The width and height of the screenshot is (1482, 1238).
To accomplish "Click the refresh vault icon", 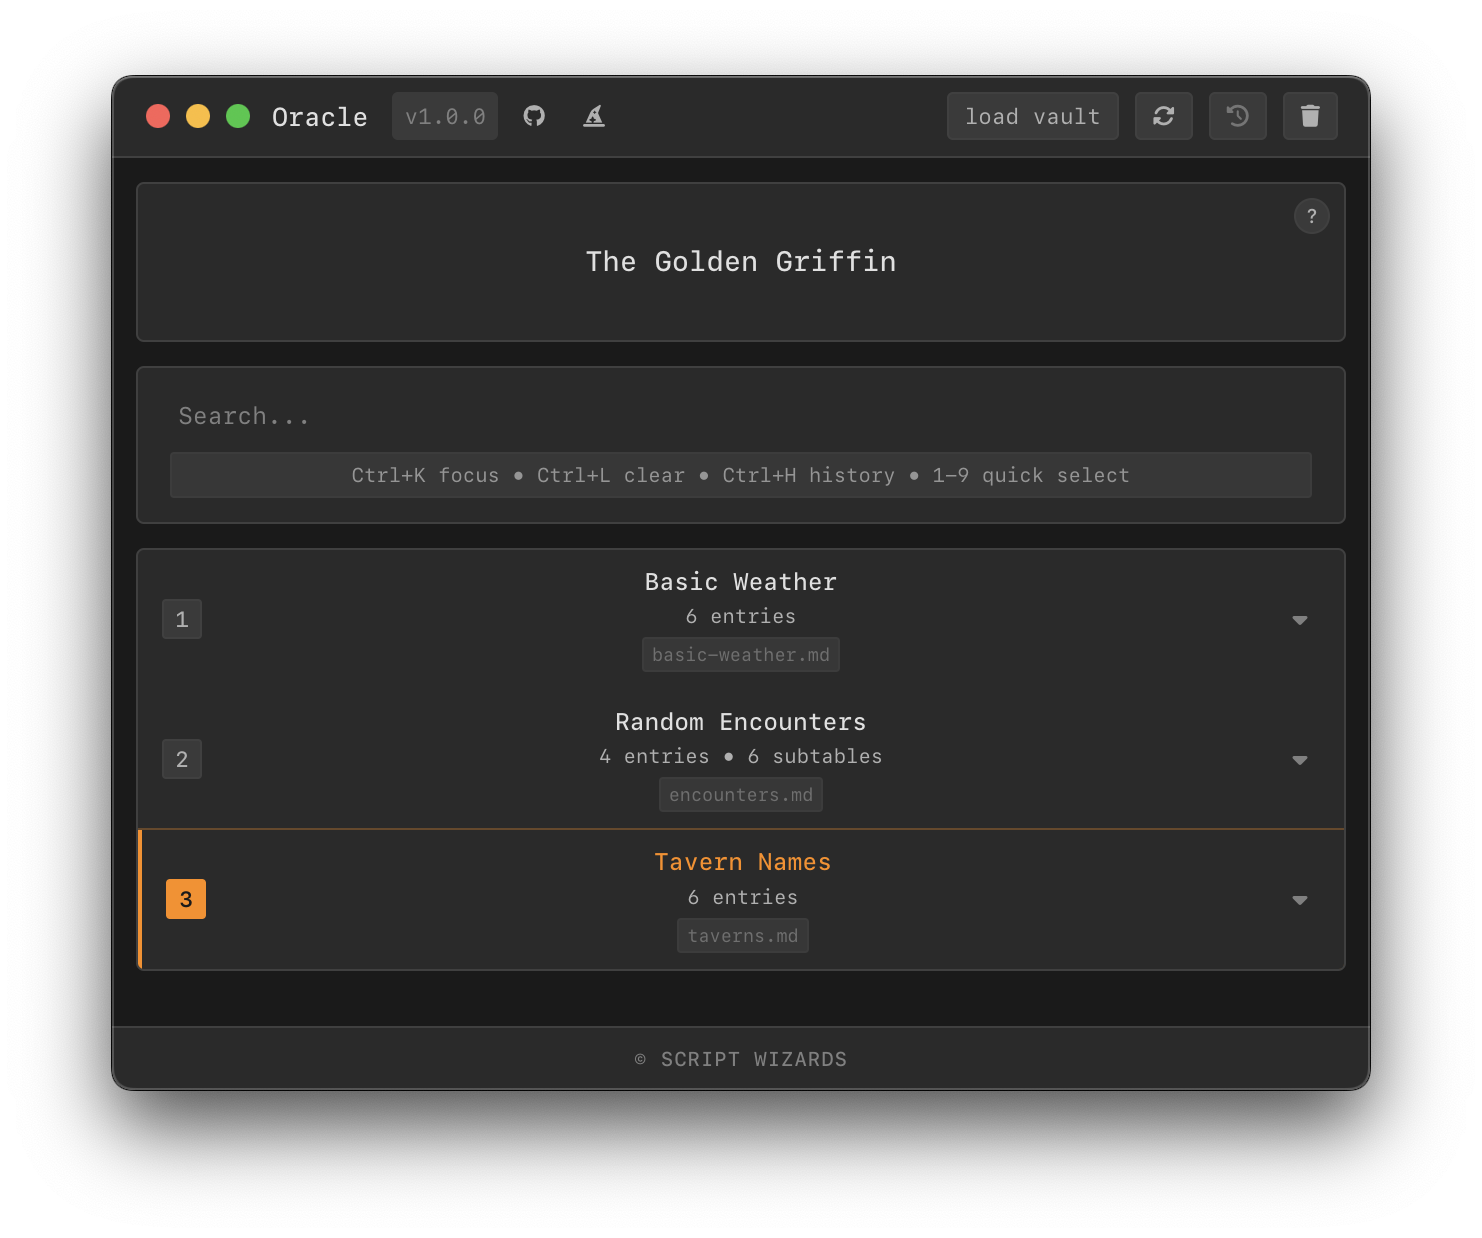I will [x=1163, y=116].
